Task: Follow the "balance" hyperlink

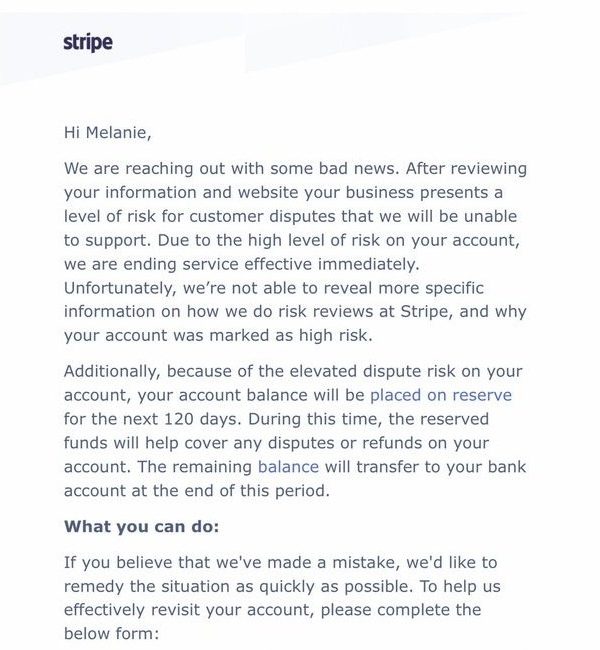Action: (288, 467)
